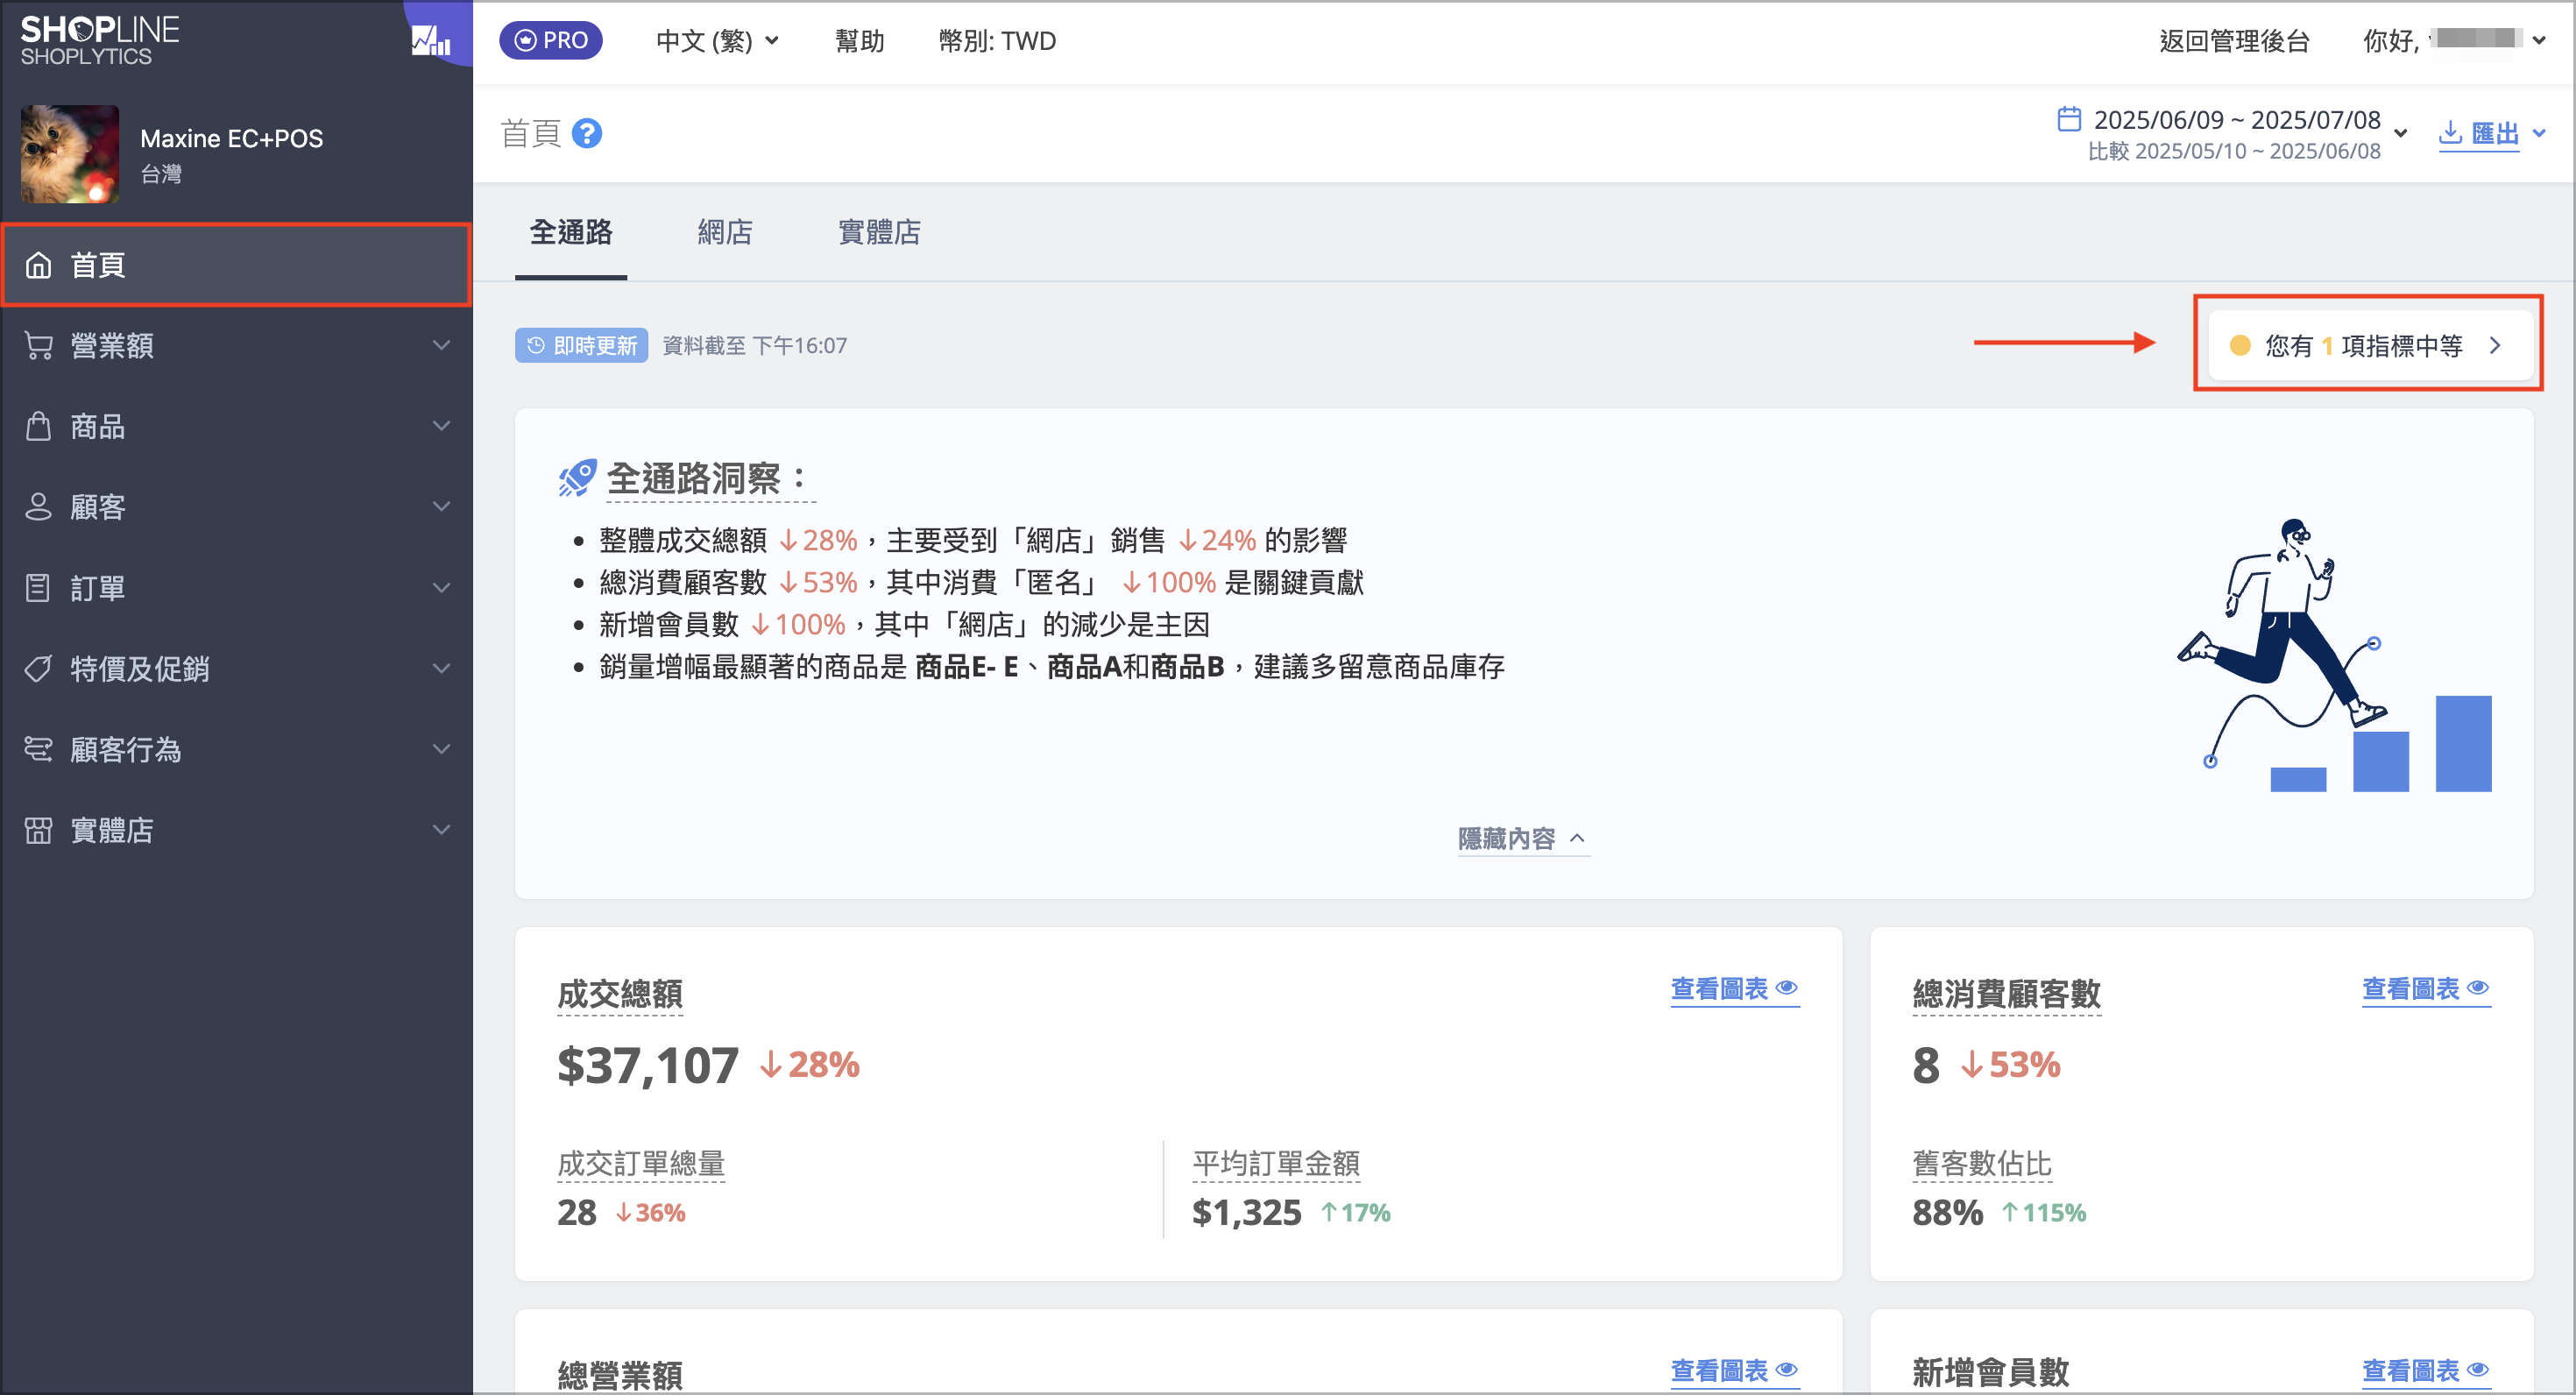Image resolution: width=2576 pixels, height=1395 pixels.
Task: Click 查看圖表 eye link for 成交總額
Action: [1734, 988]
